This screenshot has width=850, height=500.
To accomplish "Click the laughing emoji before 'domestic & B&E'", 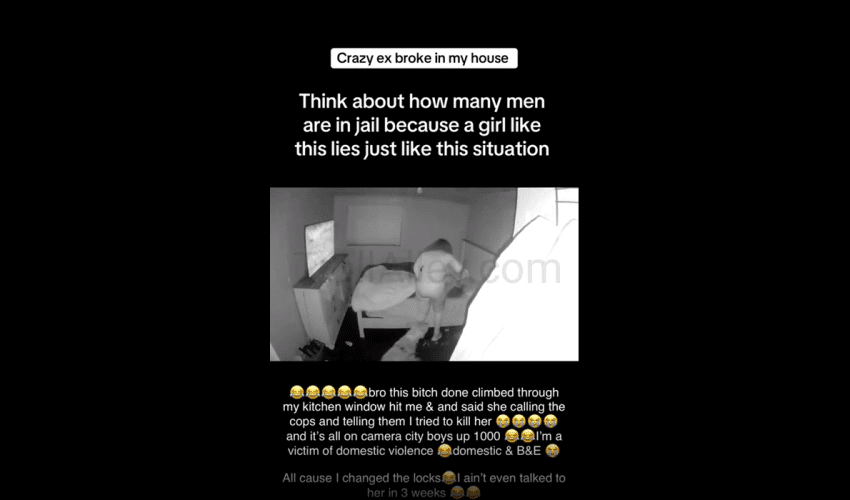I will click(x=445, y=451).
